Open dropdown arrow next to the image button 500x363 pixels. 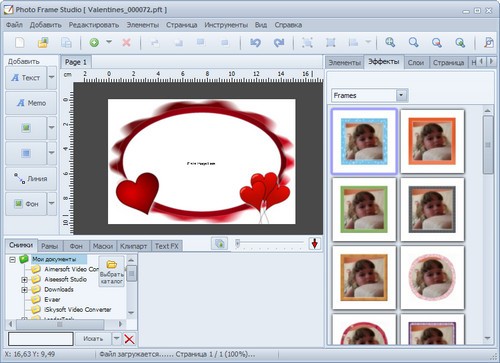tap(52, 128)
